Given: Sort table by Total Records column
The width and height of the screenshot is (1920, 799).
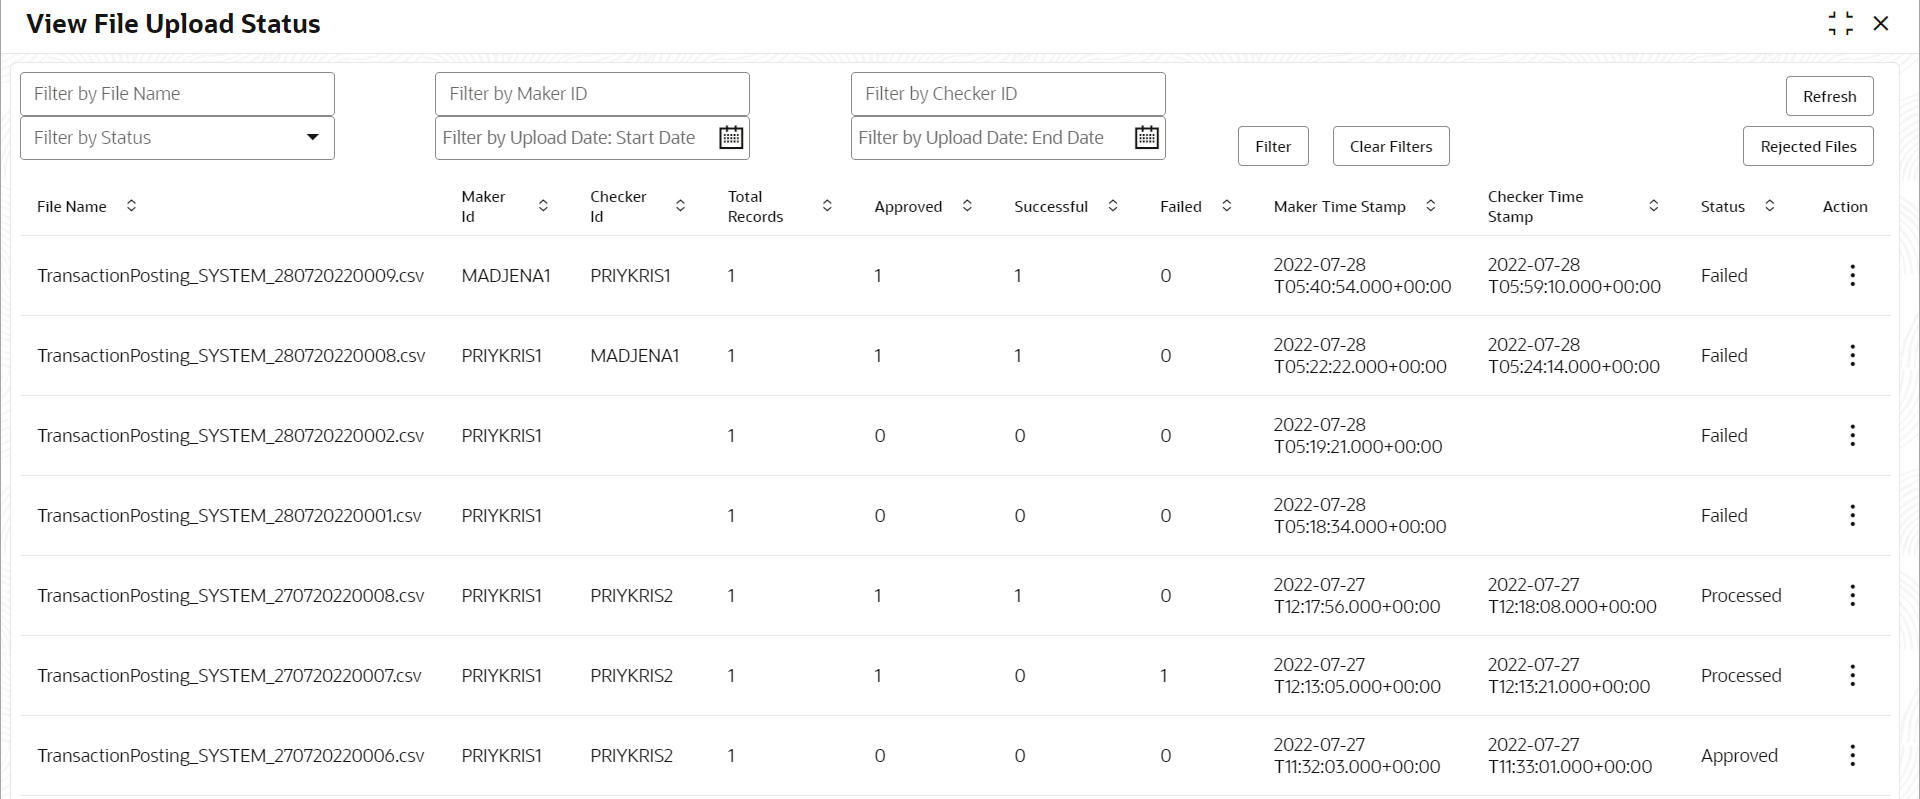Looking at the screenshot, I should tap(827, 206).
